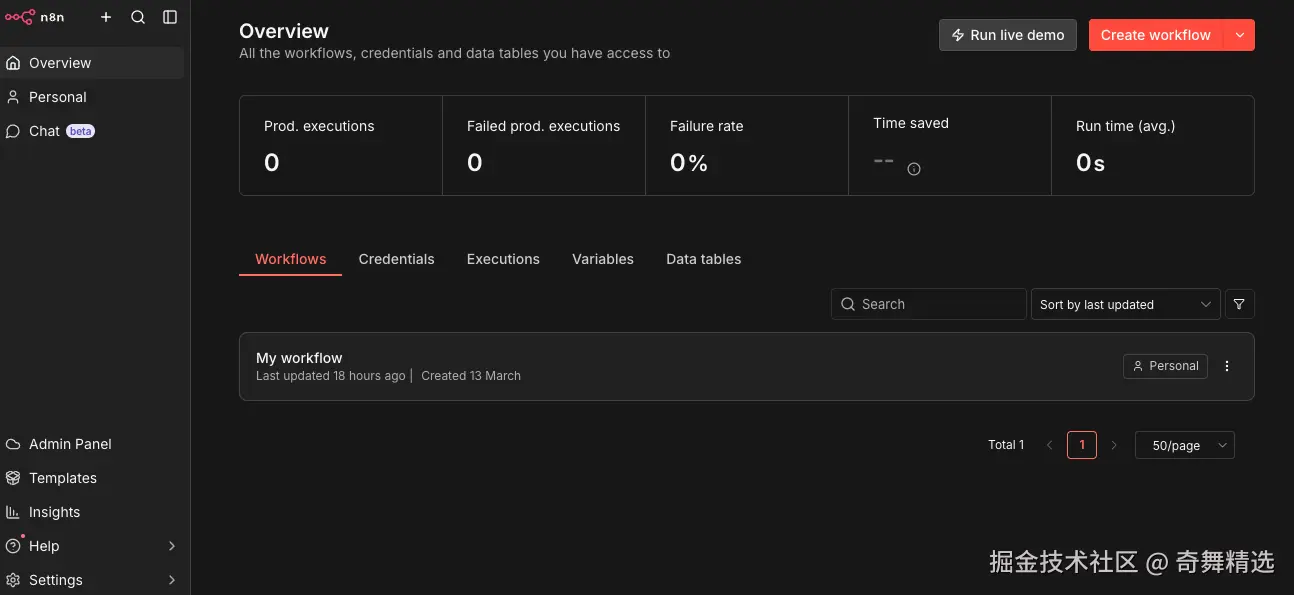Switch to the Credentials tab
Screen dimensions: 1294x595
pos(396,259)
